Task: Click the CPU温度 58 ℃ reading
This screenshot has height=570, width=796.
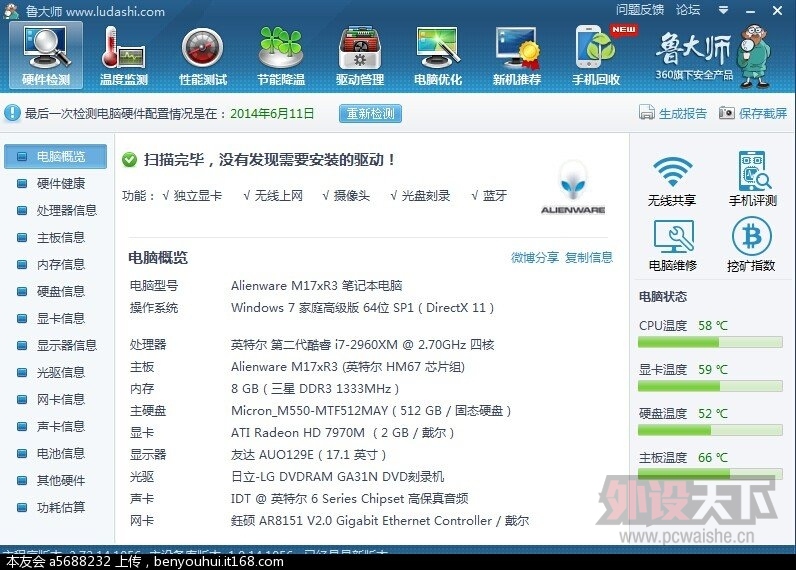Action: [x=683, y=325]
